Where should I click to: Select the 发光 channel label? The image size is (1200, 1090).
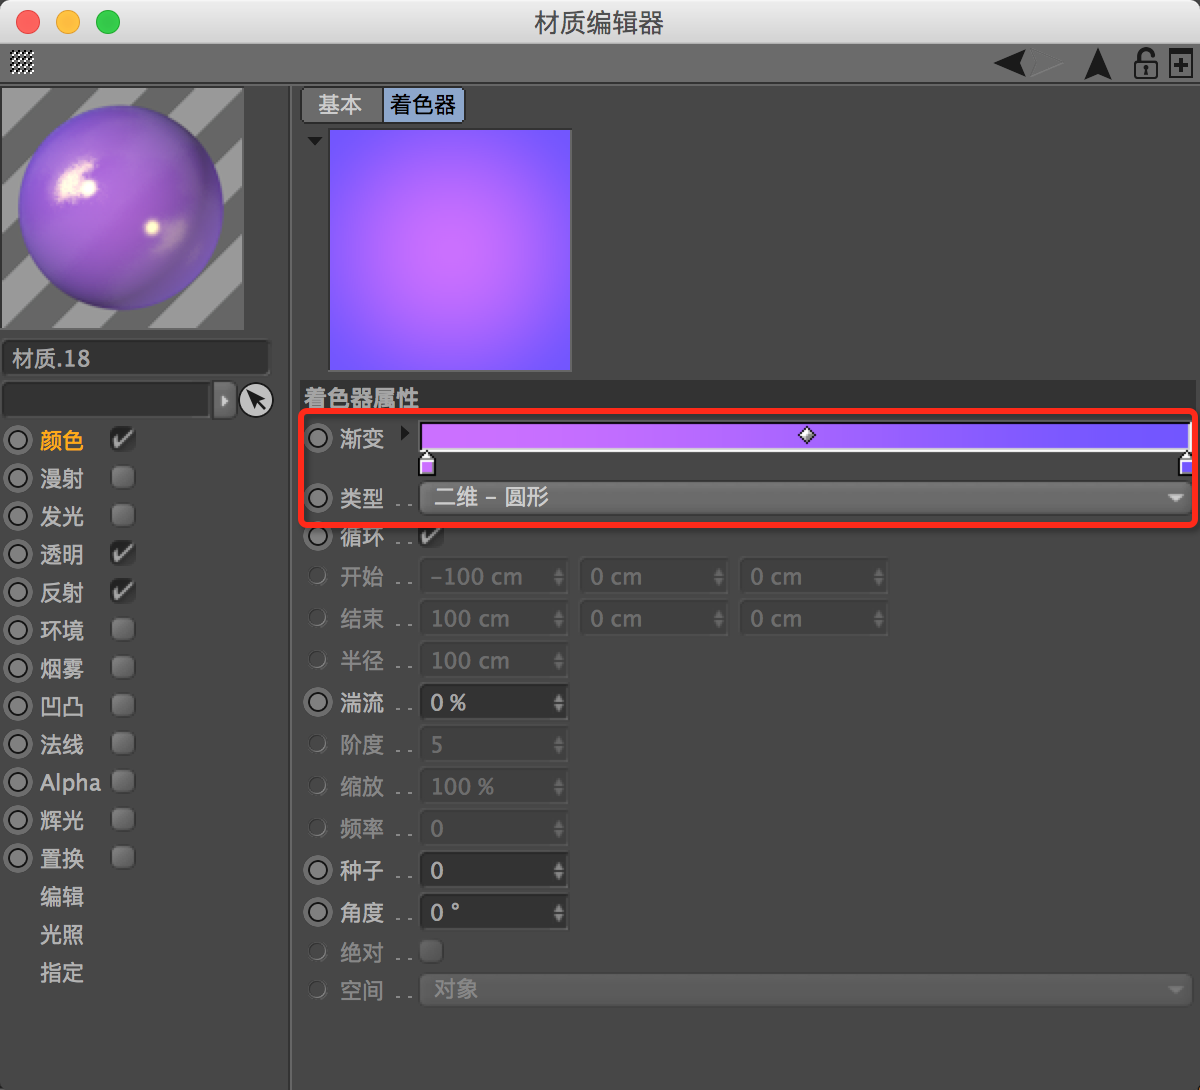[x=62, y=516]
